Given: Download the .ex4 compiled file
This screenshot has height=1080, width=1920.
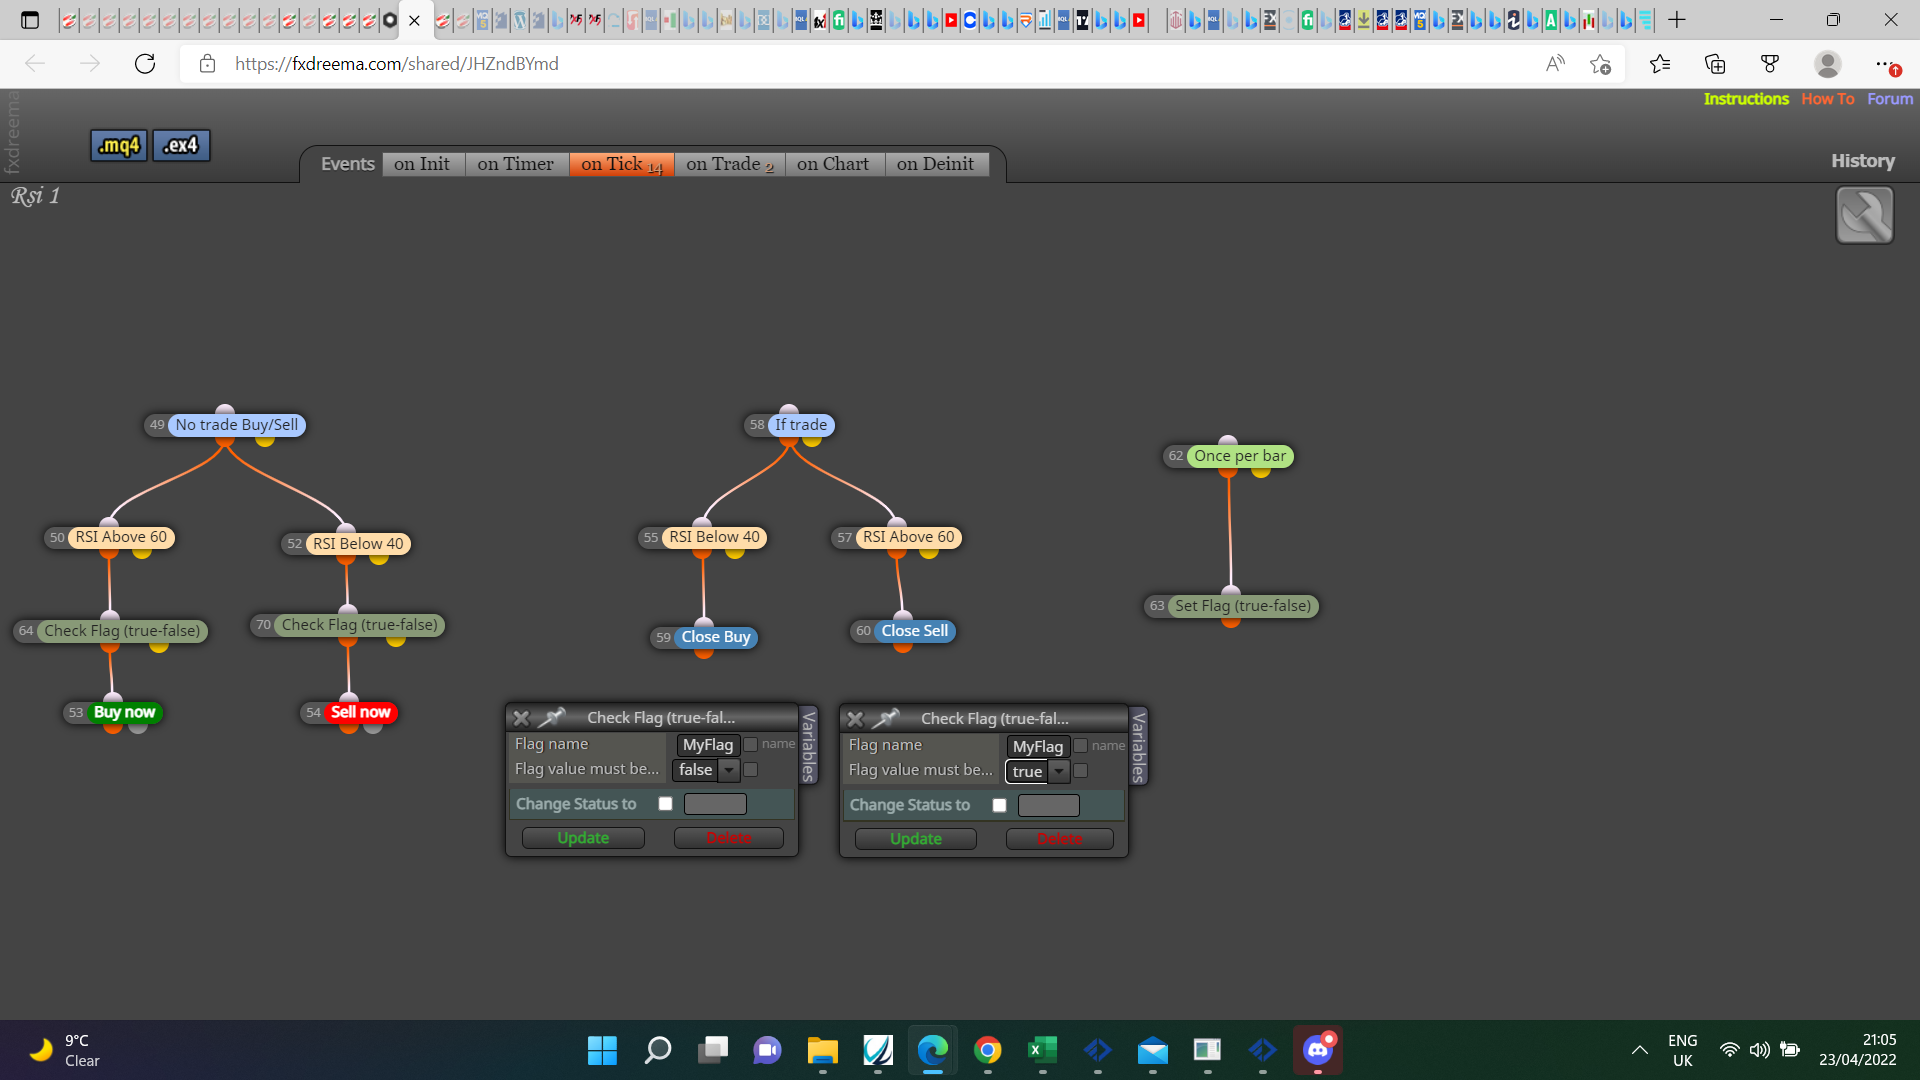Looking at the screenshot, I should [181, 146].
